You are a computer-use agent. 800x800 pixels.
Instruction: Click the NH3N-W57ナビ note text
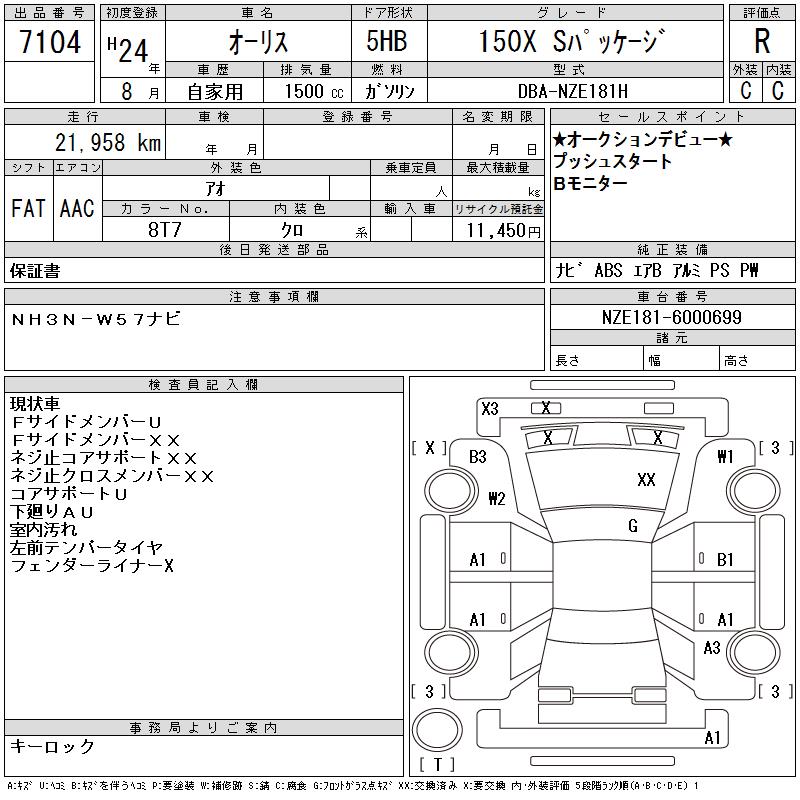coord(97,318)
